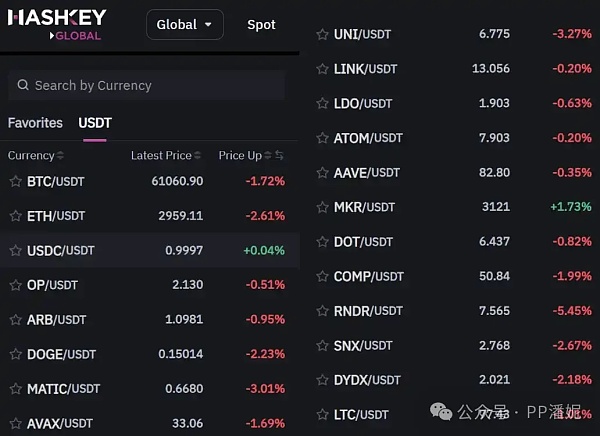Open the Spot trading link

(261, 25)
